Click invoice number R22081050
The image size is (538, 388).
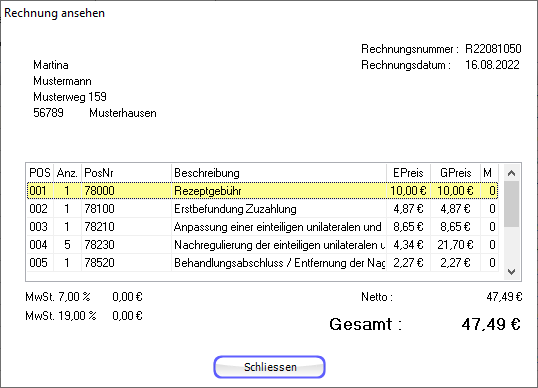point(493,49)
